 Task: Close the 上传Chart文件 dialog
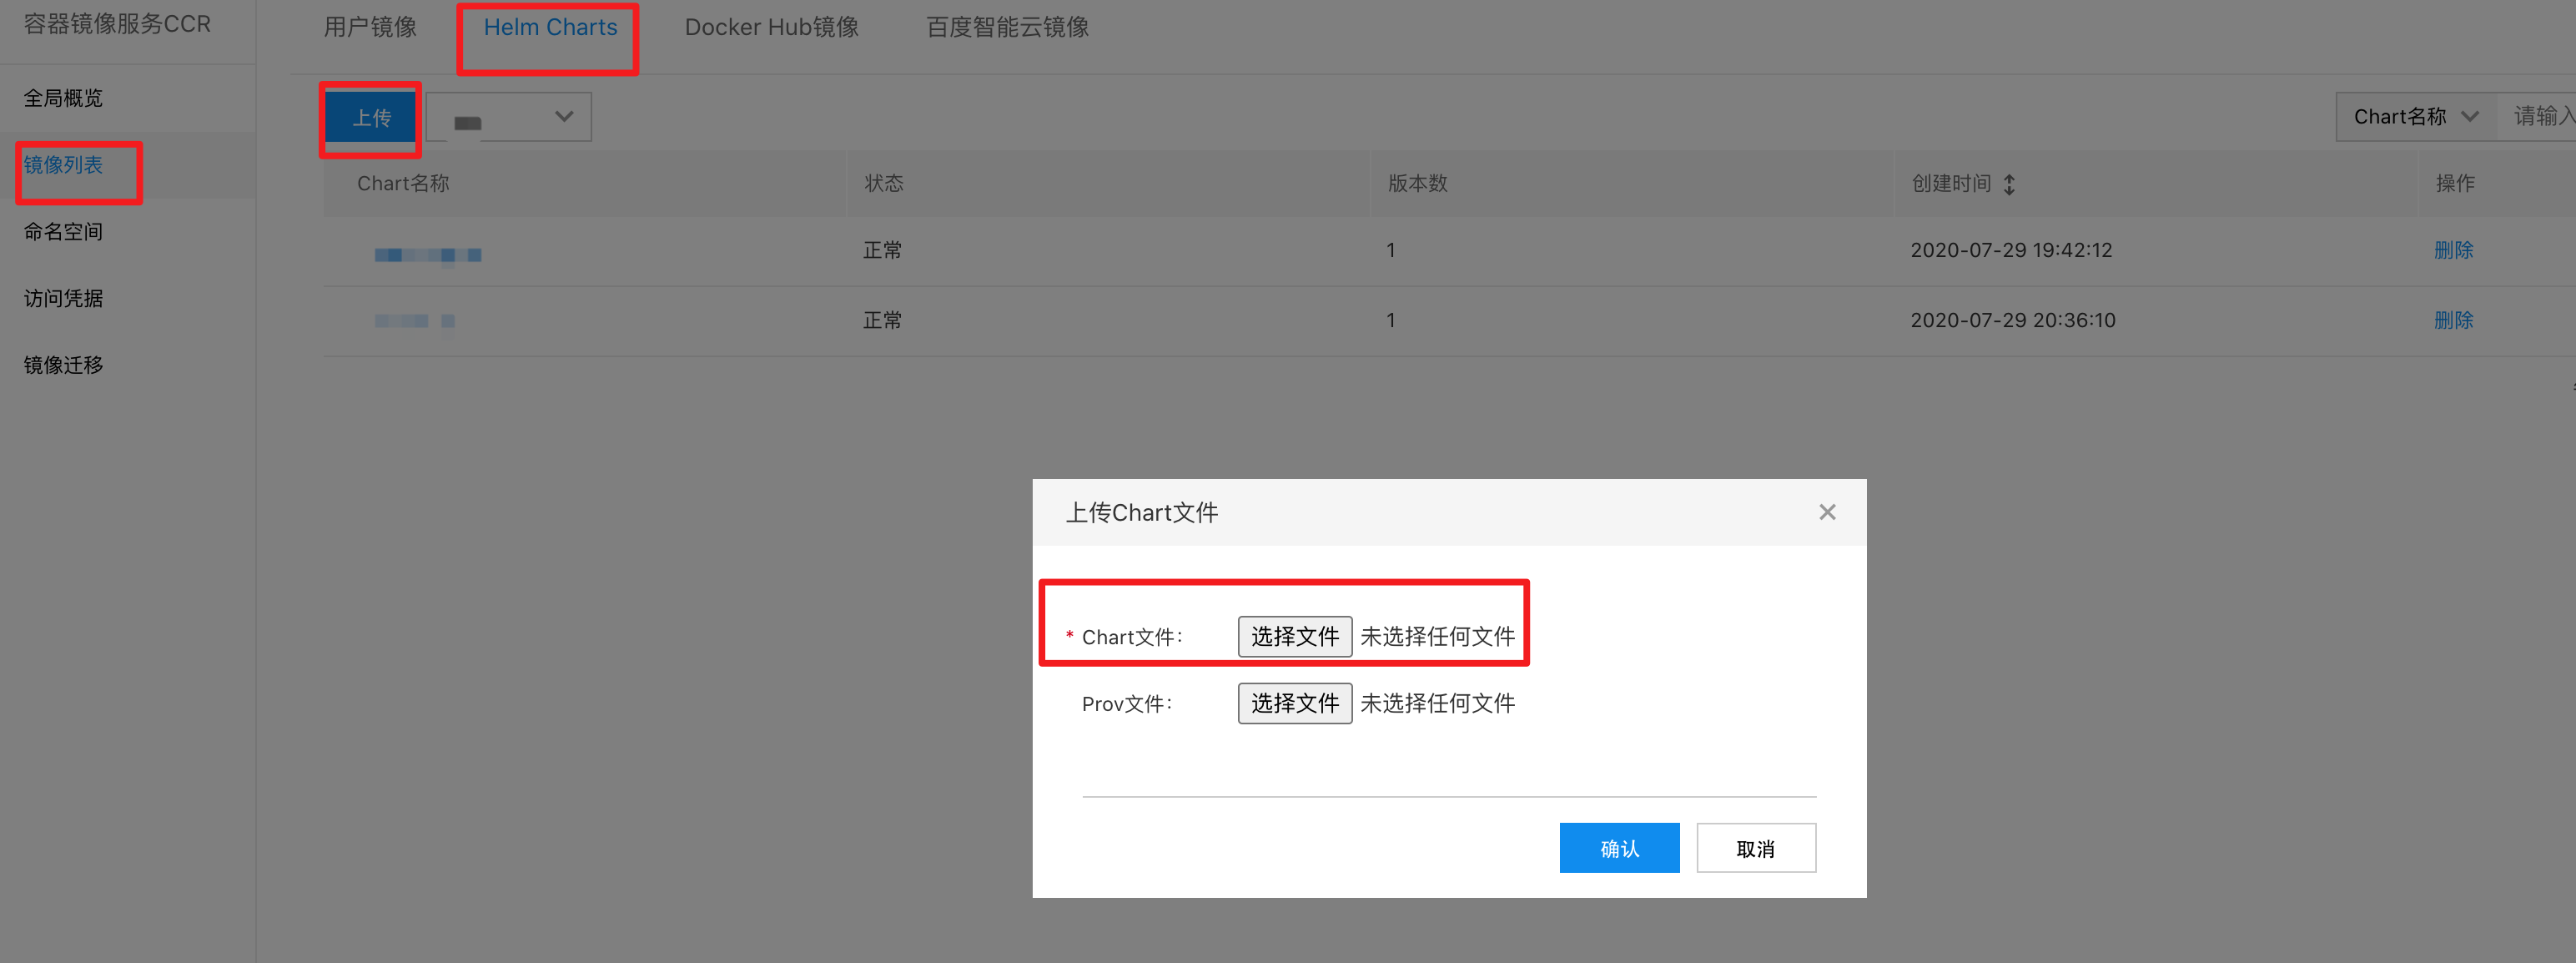pos(1827,512)
